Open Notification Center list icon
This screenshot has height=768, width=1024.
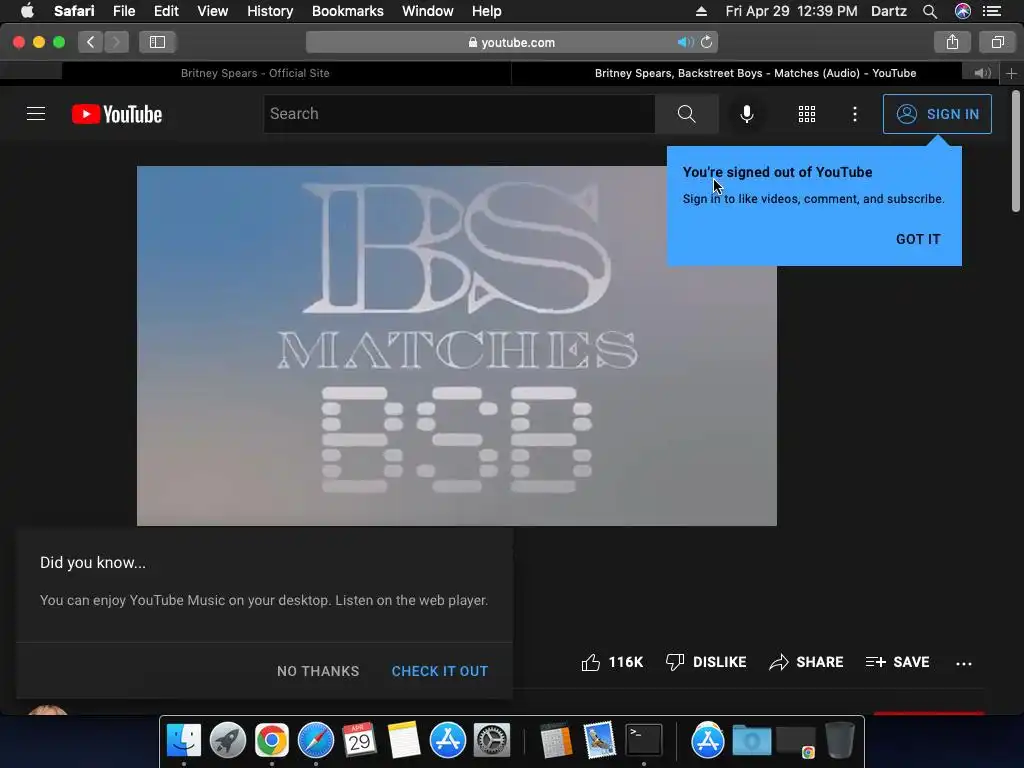(992, 11)
